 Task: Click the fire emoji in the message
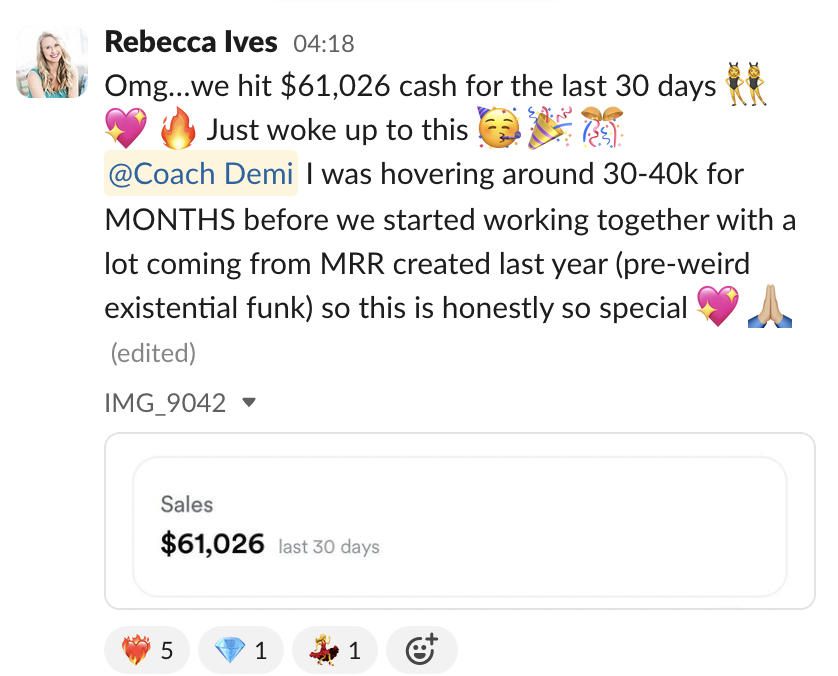click(x=179, y=131)
